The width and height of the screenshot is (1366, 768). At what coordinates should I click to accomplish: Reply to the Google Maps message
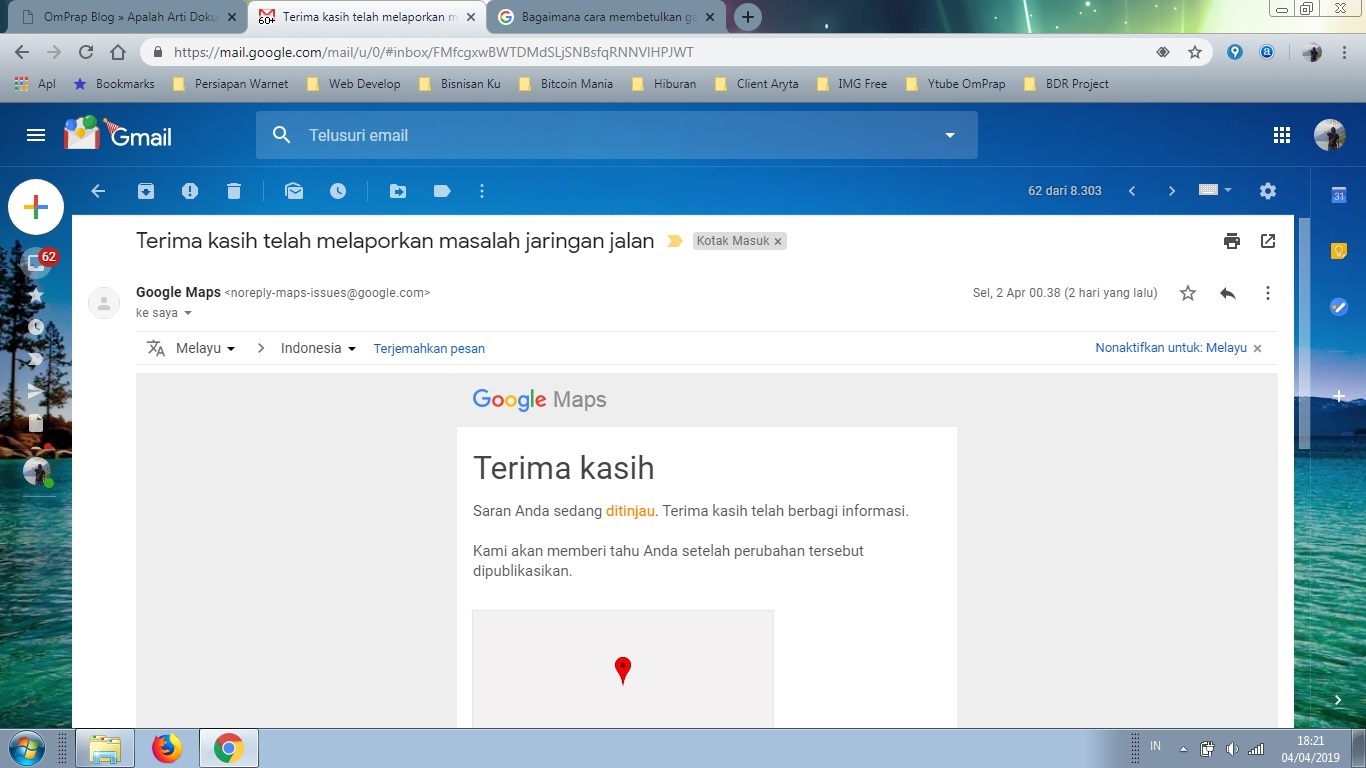[x=1228, y=293]
